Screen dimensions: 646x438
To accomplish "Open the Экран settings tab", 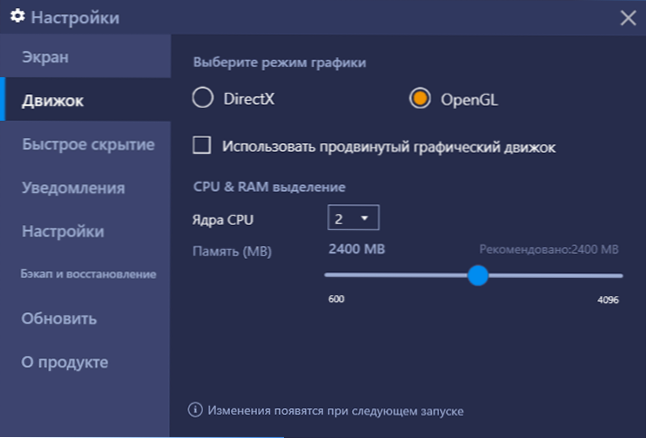I will coord(86,56).
